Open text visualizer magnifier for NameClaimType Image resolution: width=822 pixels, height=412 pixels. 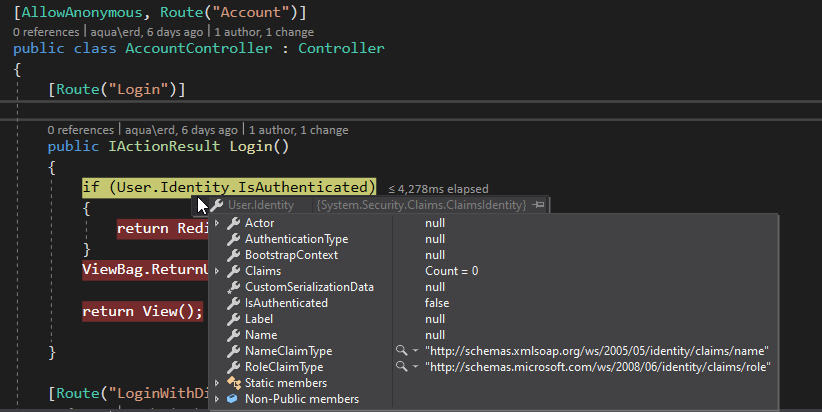402,351
